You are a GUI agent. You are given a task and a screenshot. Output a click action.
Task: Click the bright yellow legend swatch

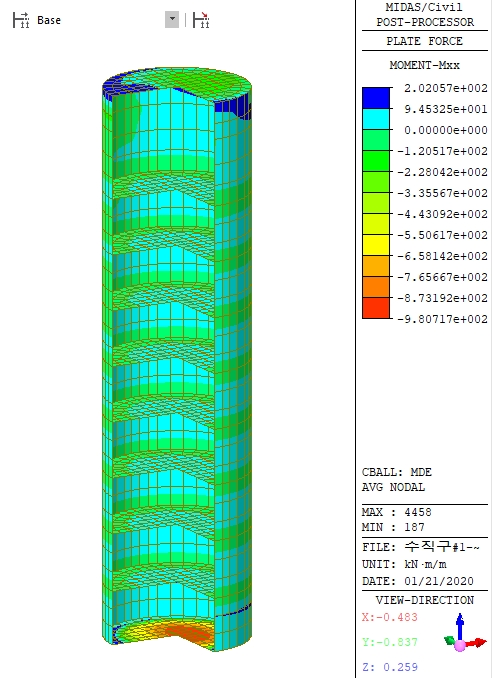point(376,245)
